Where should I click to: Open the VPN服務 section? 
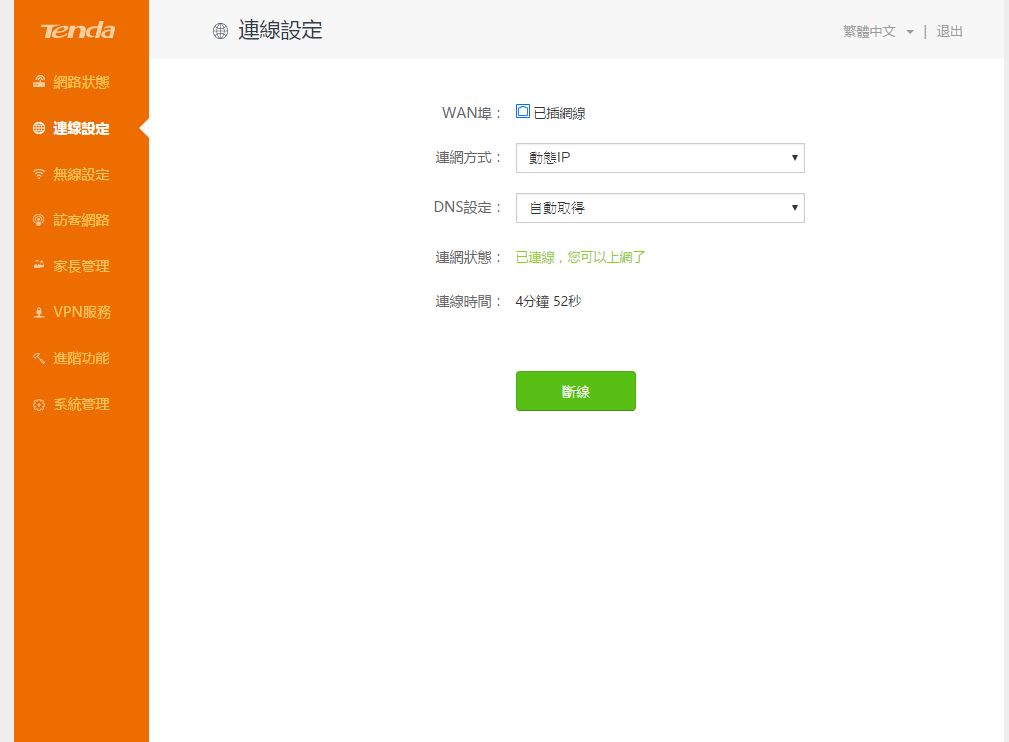(81, 312)
